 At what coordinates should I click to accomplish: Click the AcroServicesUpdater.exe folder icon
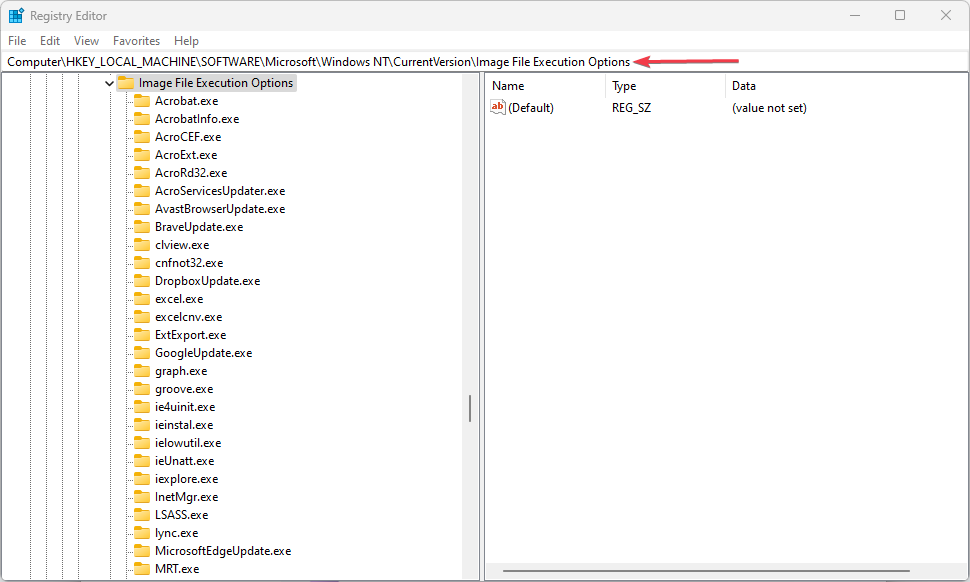click(x=142, y=190)
